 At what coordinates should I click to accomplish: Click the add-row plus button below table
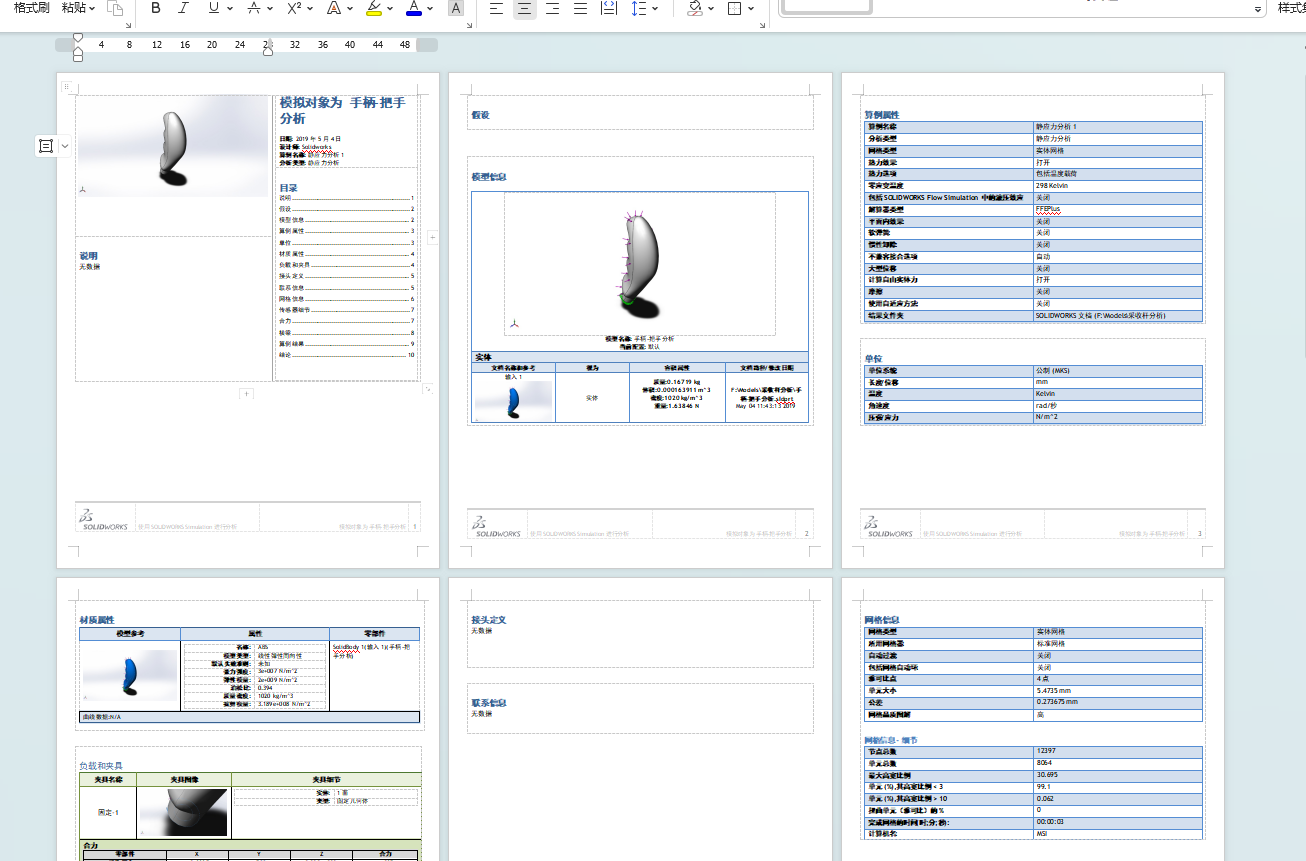[x=247, y=394]
